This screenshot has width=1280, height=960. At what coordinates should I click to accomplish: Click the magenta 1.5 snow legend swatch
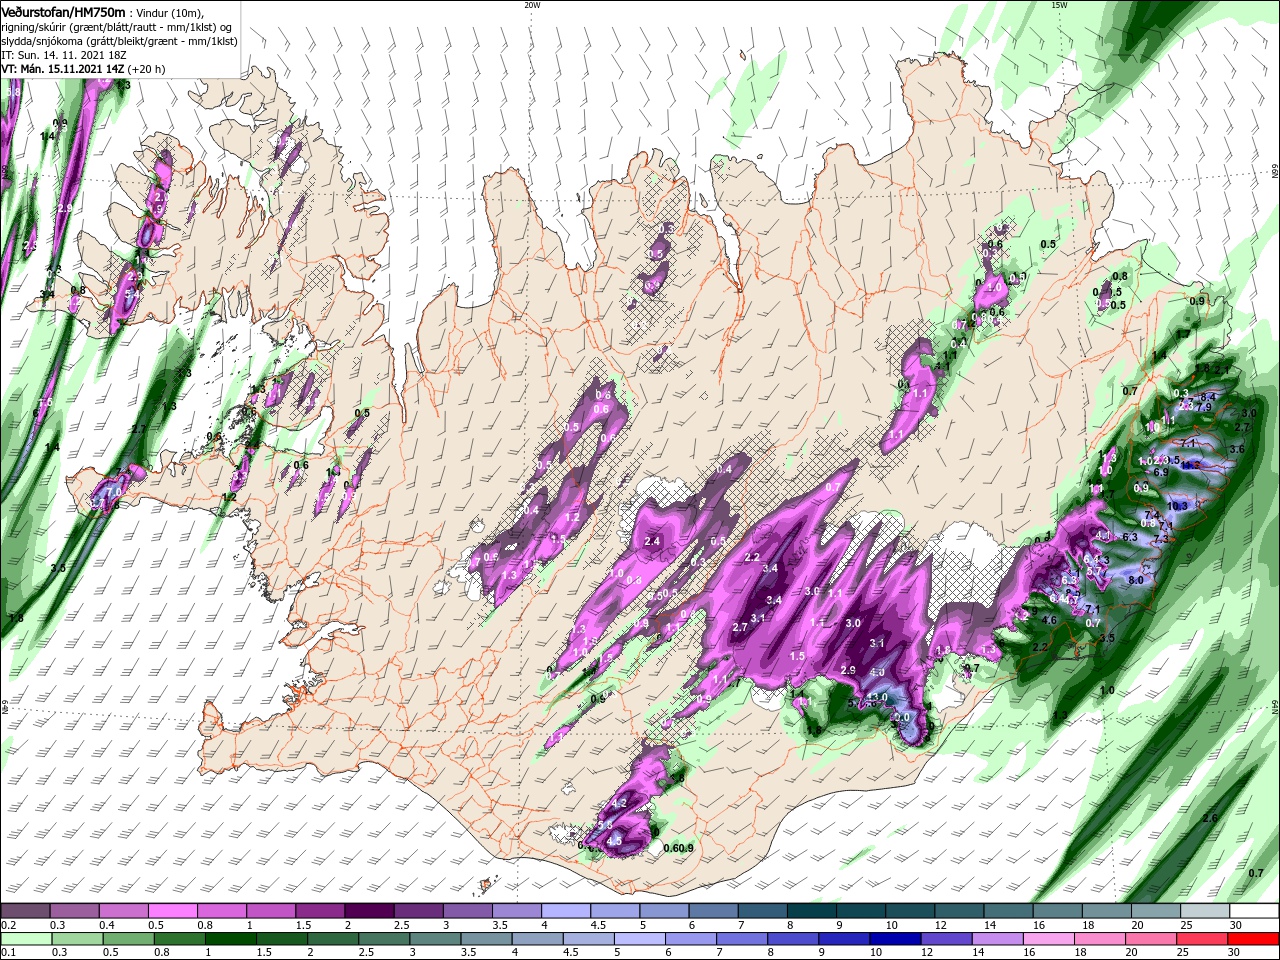tap(319, 911)
